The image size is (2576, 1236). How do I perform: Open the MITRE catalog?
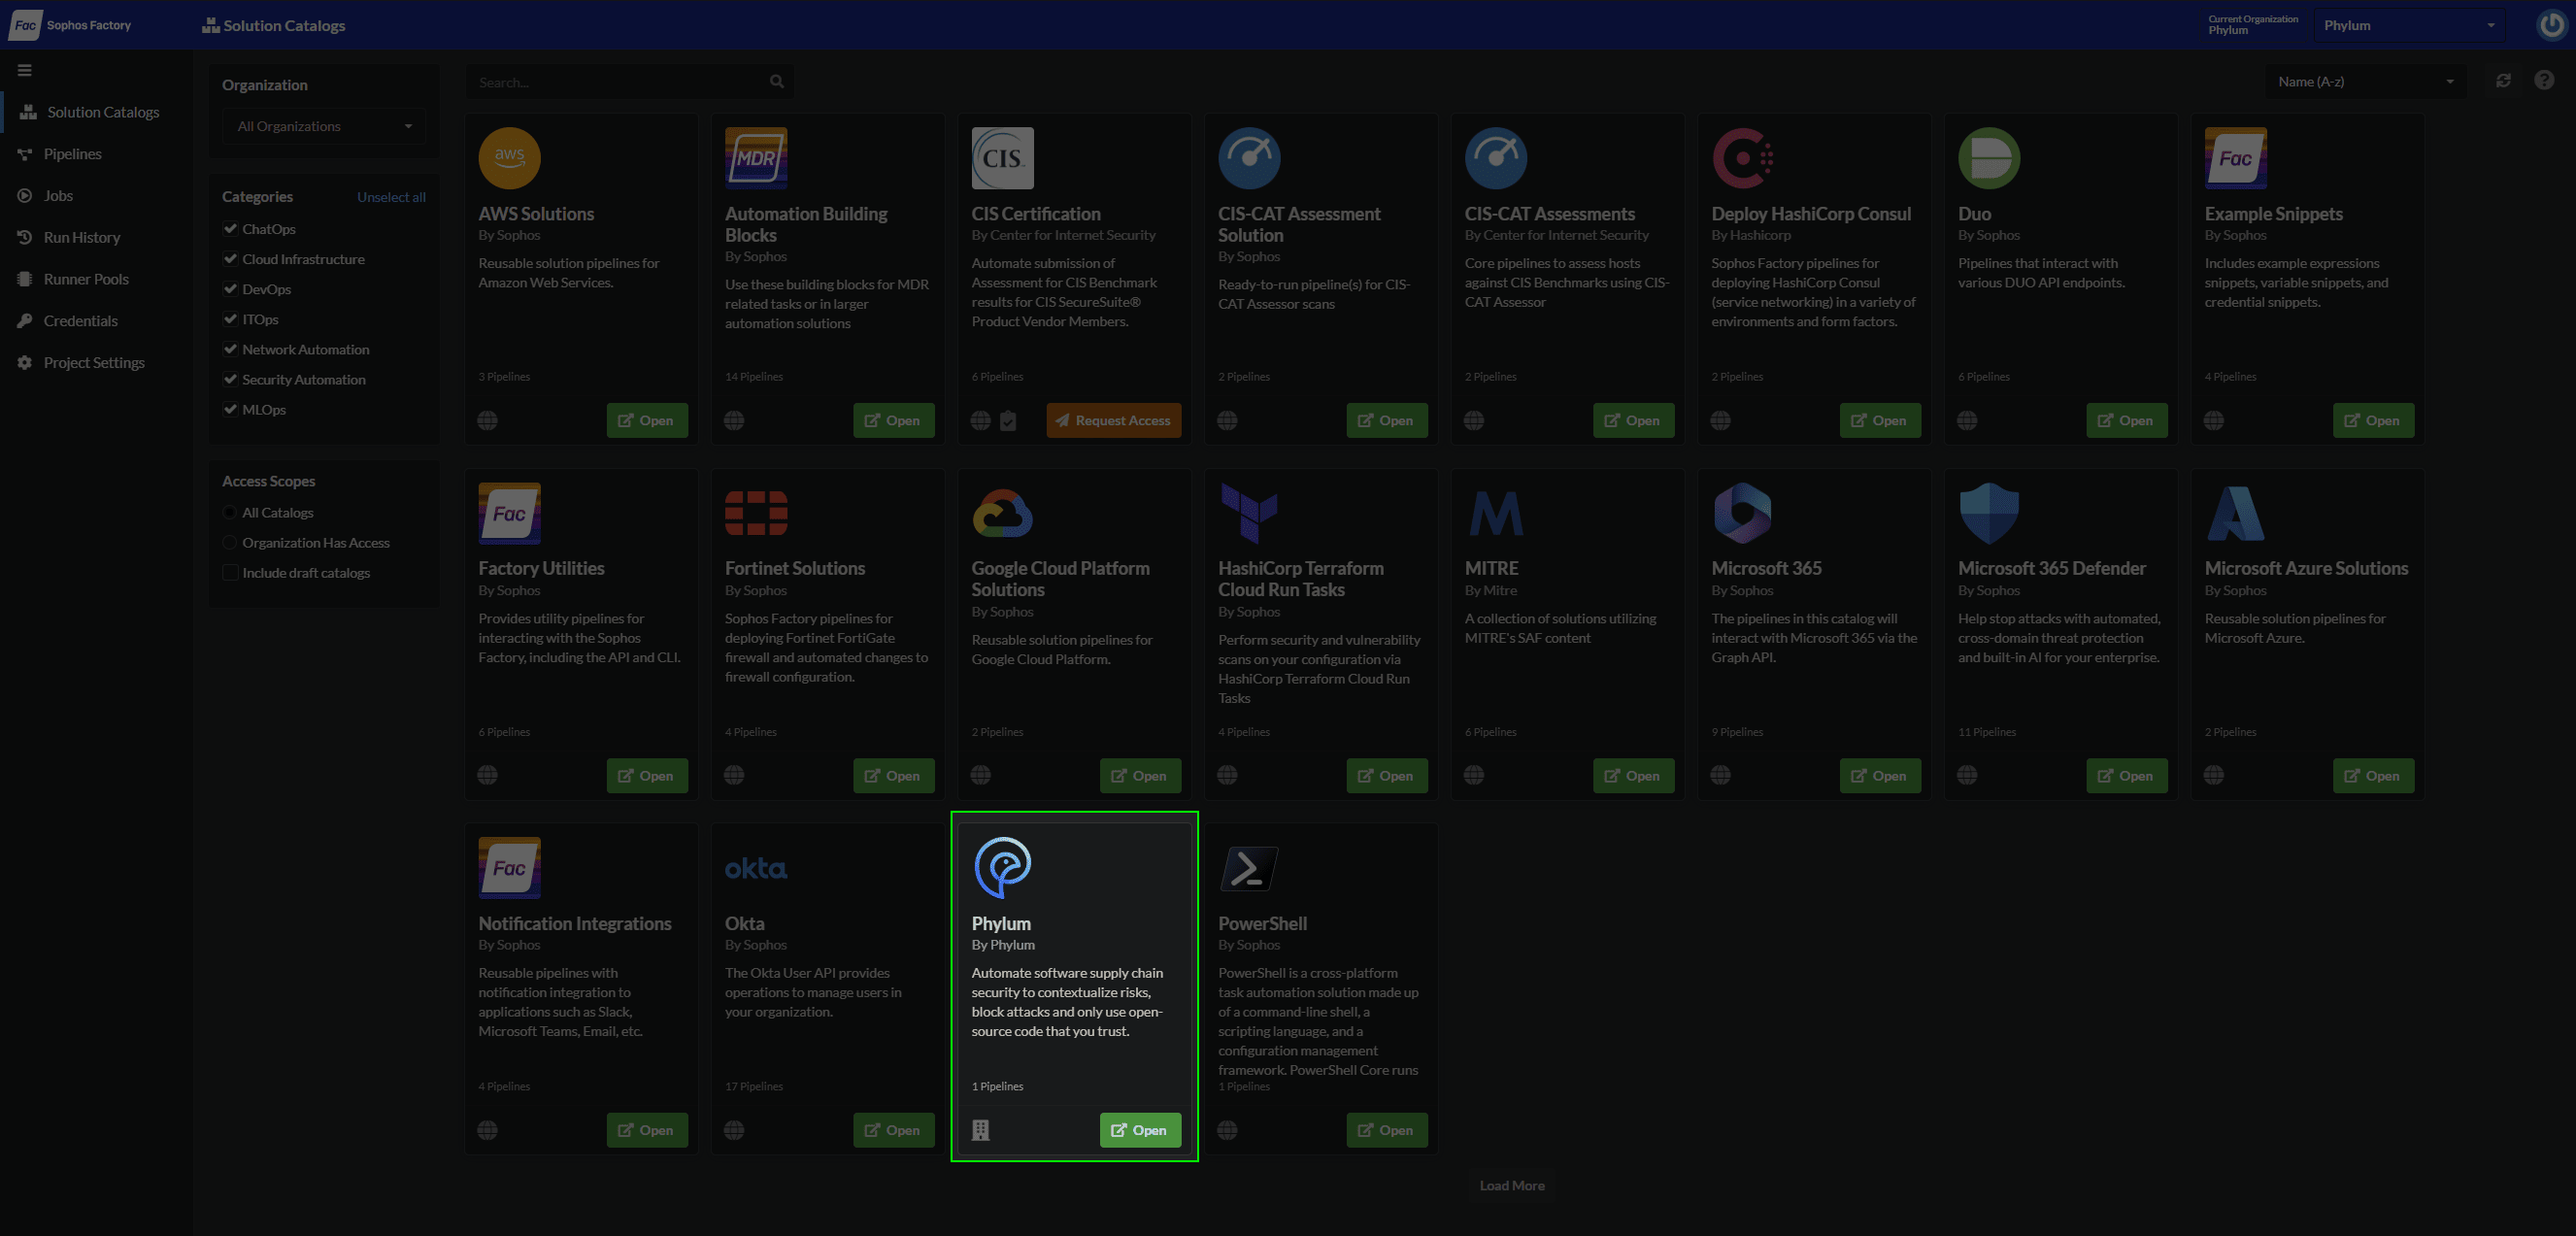1633,776
